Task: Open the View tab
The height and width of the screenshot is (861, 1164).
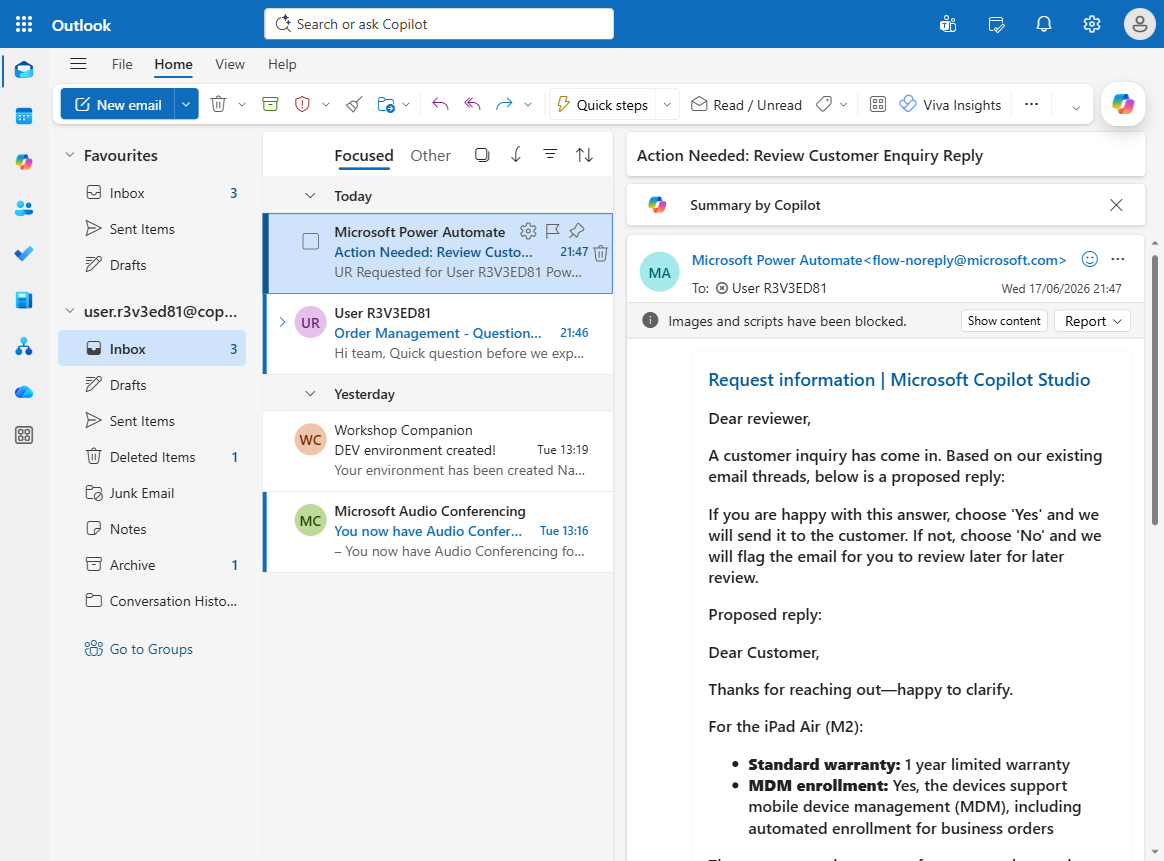Action: click(230, 65)
